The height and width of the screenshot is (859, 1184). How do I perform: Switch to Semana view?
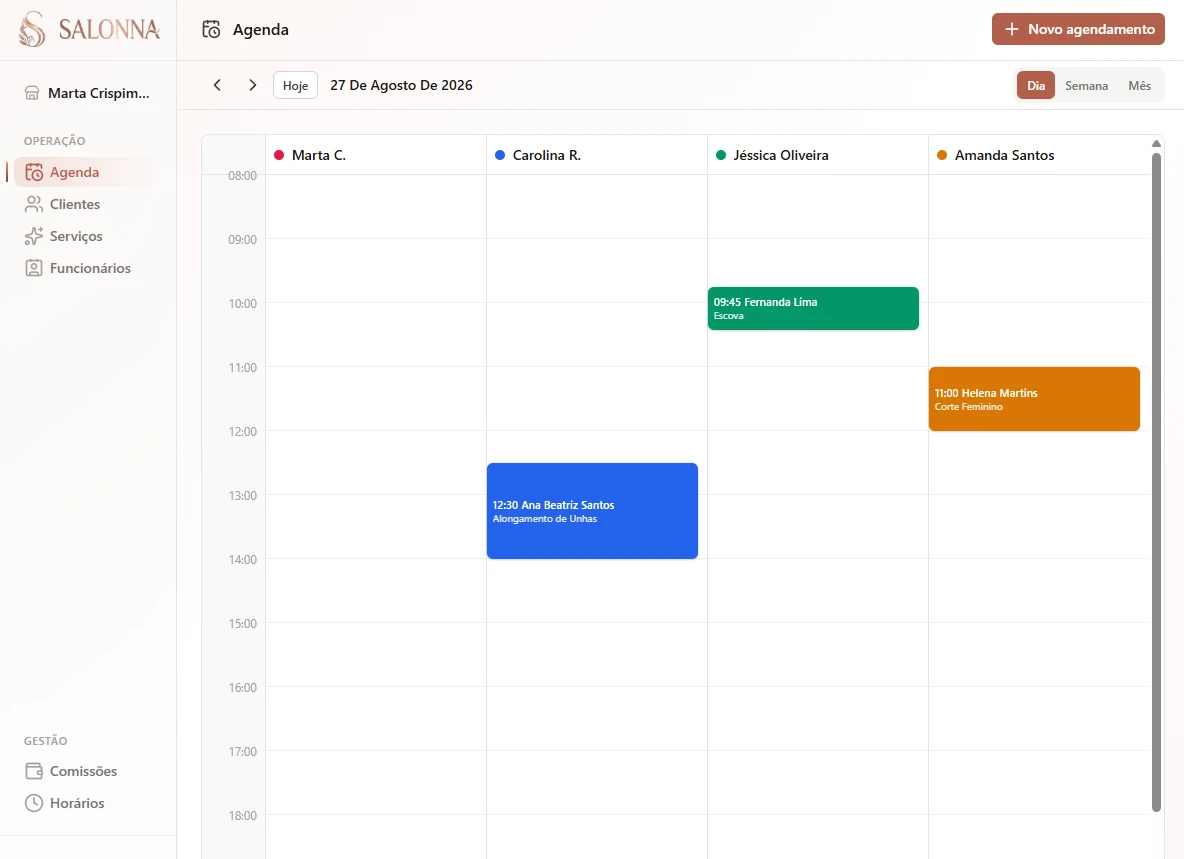tap(1087, 85)
